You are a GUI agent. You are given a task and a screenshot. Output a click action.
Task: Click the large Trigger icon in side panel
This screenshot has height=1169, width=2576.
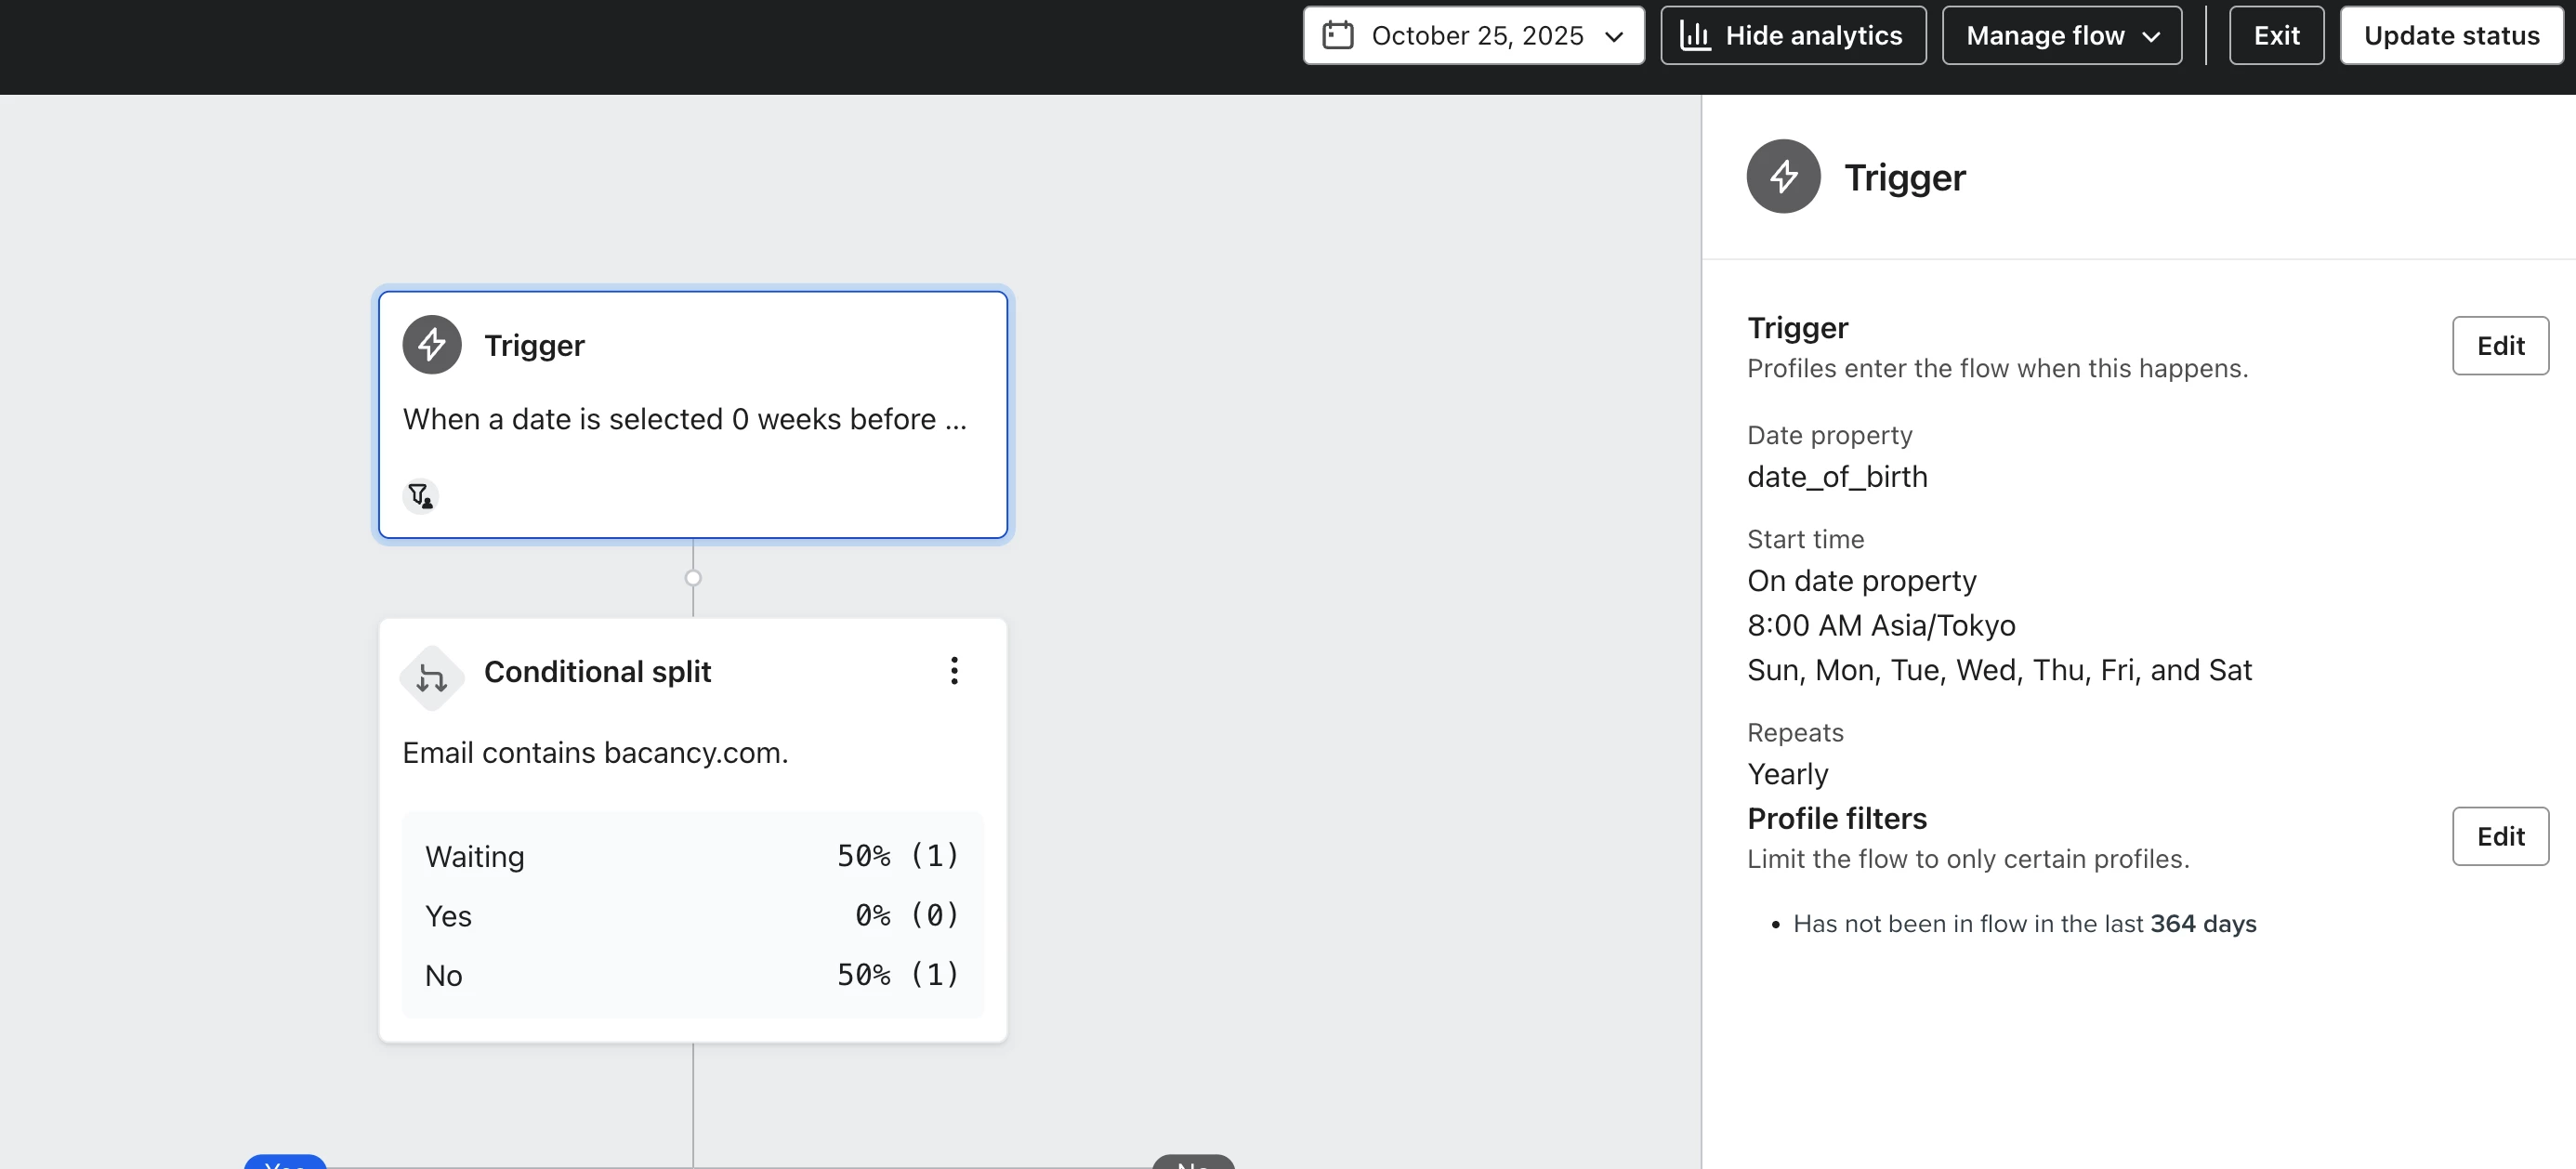tap(1783, 177)
